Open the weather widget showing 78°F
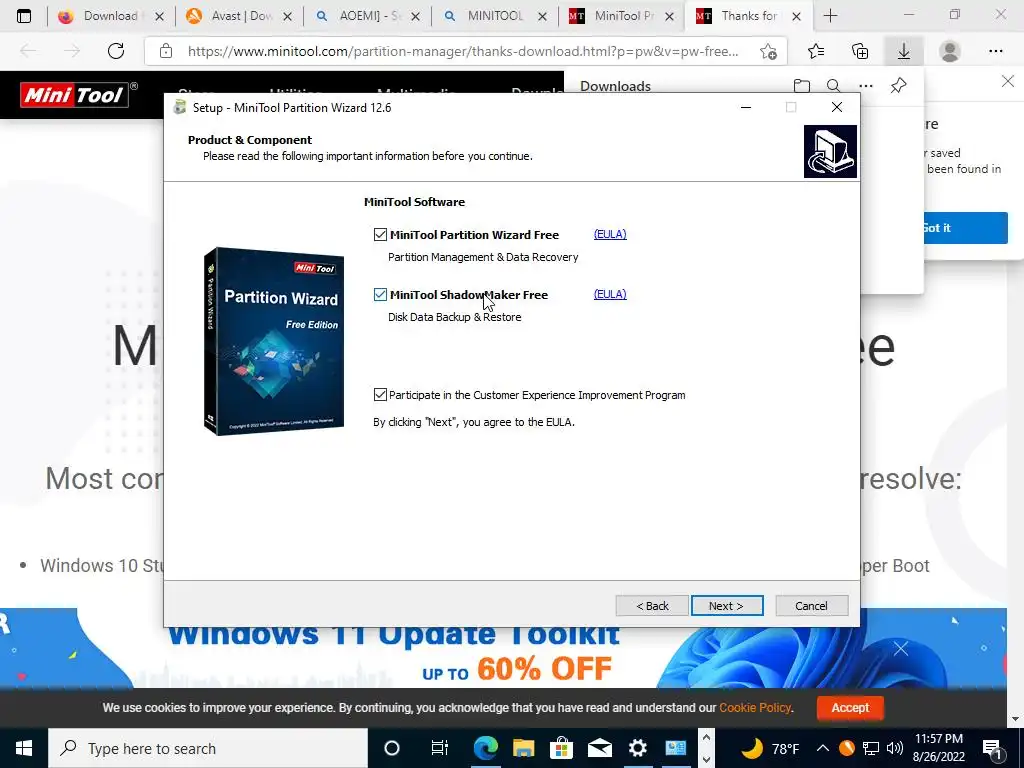Screen dimensions: 1024x768 tap(770, 748)
